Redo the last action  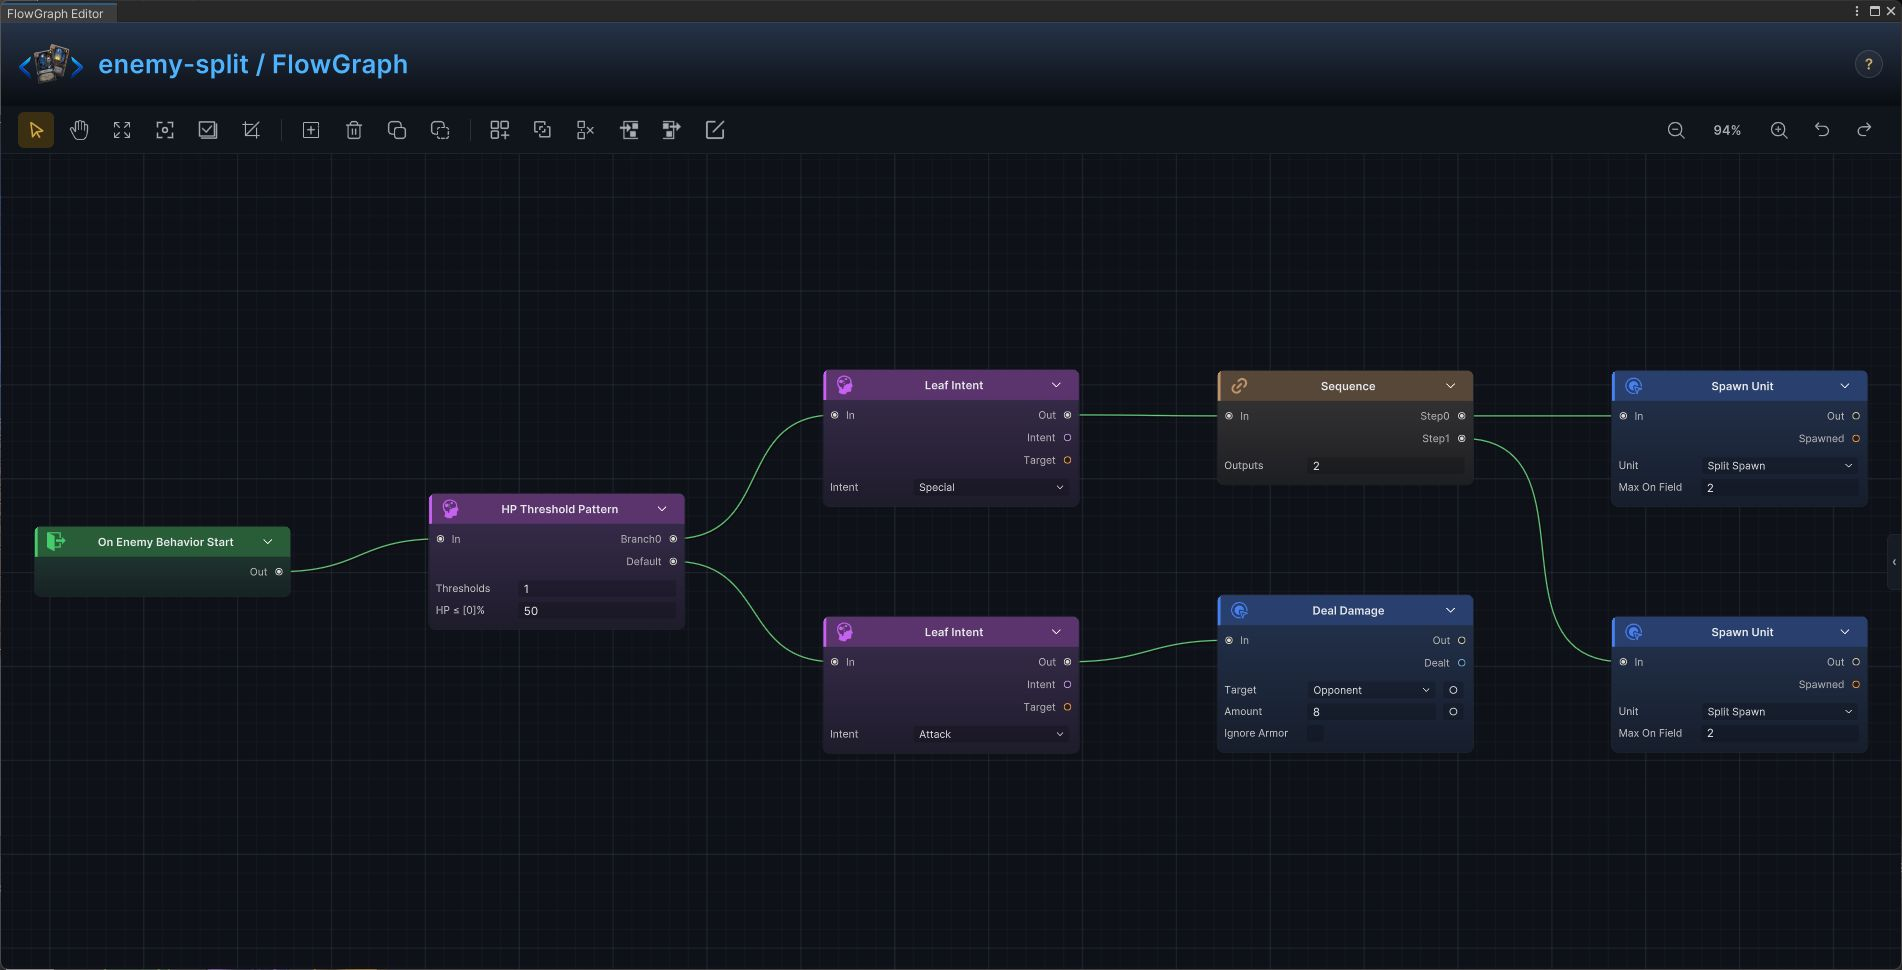[x=1864, y=130]
